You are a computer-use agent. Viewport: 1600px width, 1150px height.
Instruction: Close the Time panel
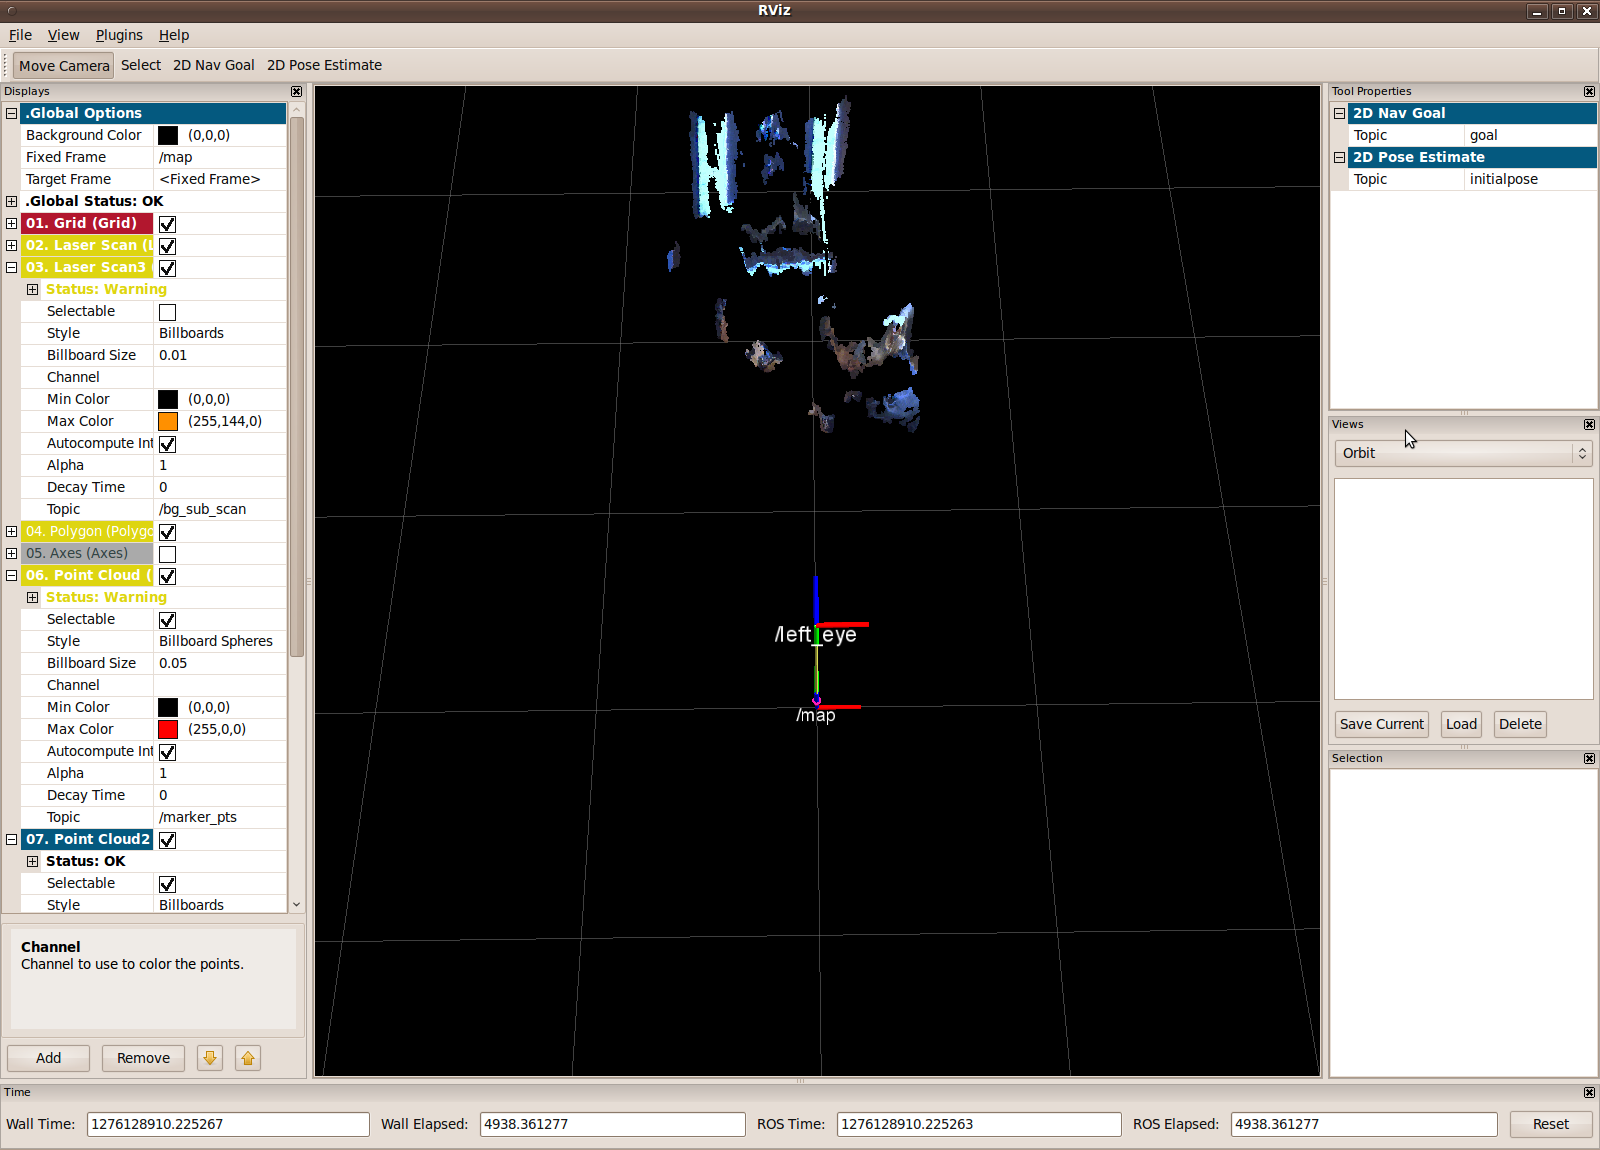tap(1589, 1092)
